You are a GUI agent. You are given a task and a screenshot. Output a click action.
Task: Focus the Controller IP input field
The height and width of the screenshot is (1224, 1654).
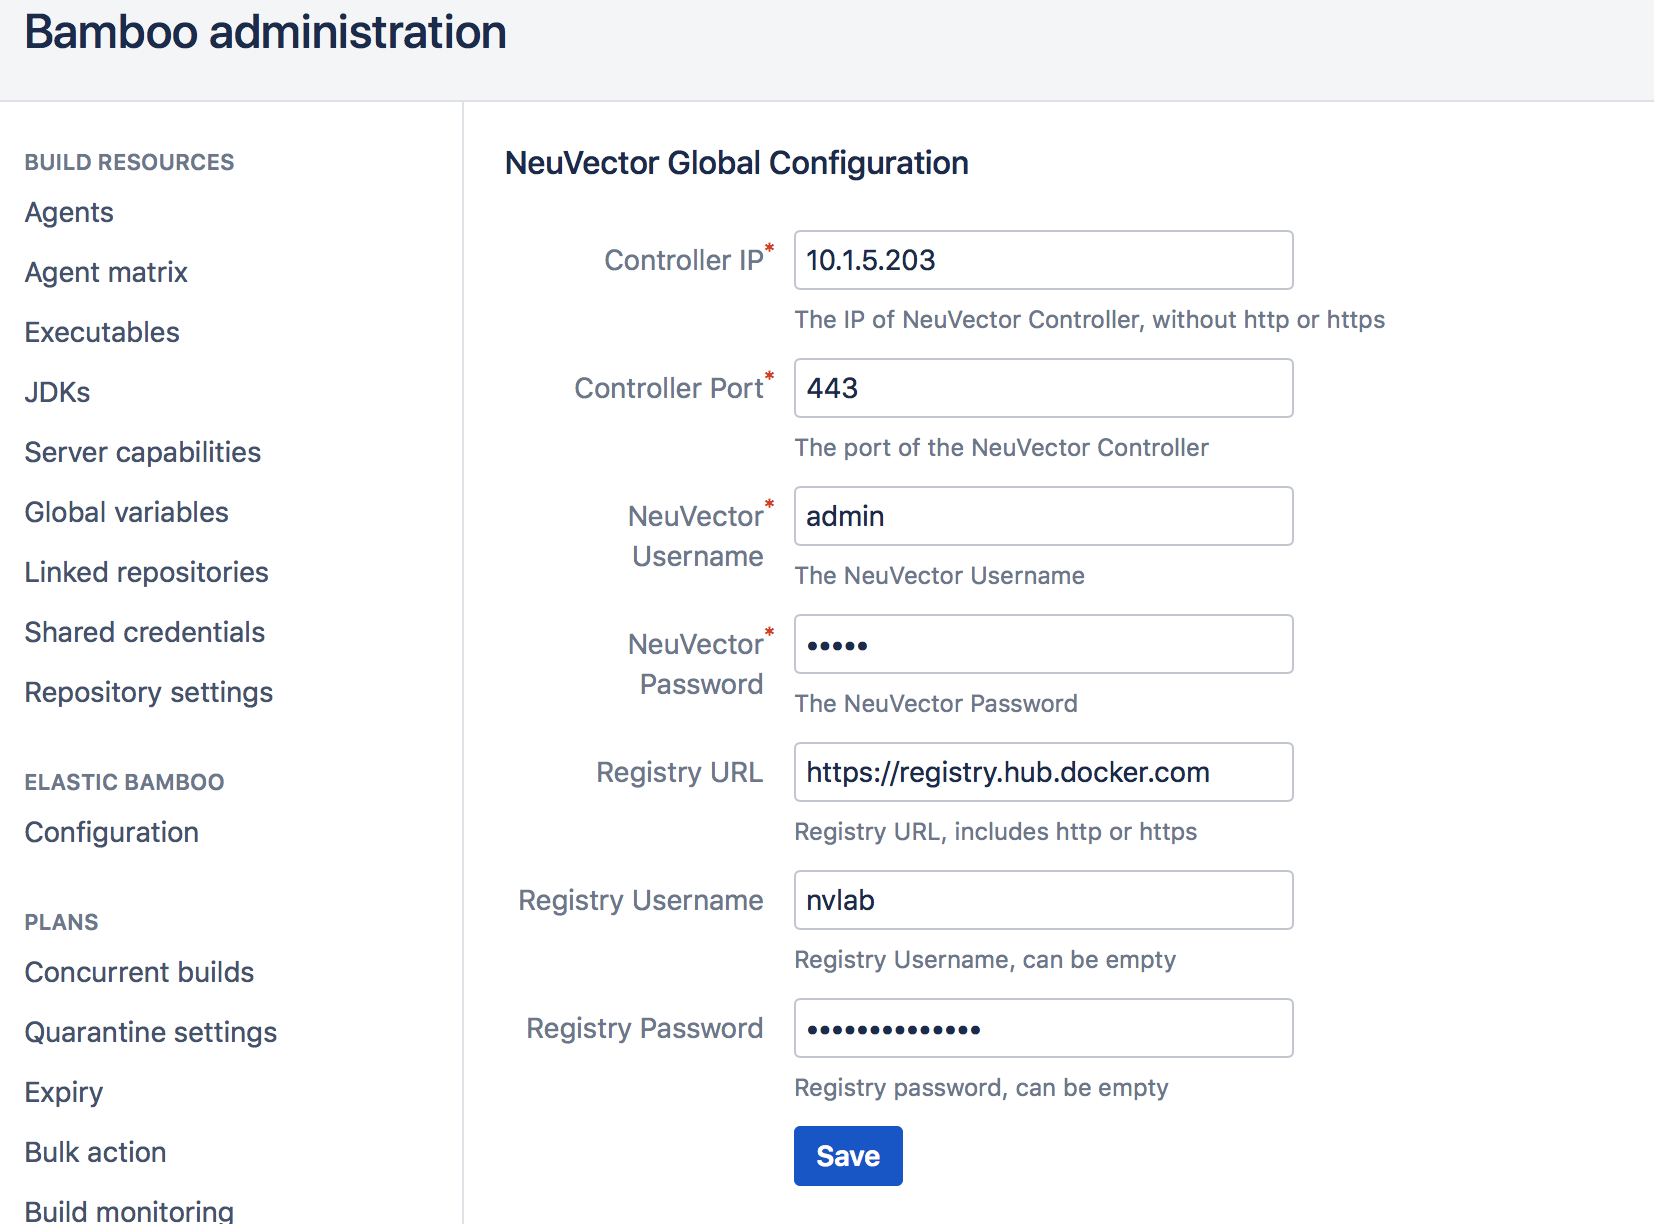tap(1042, 260)
